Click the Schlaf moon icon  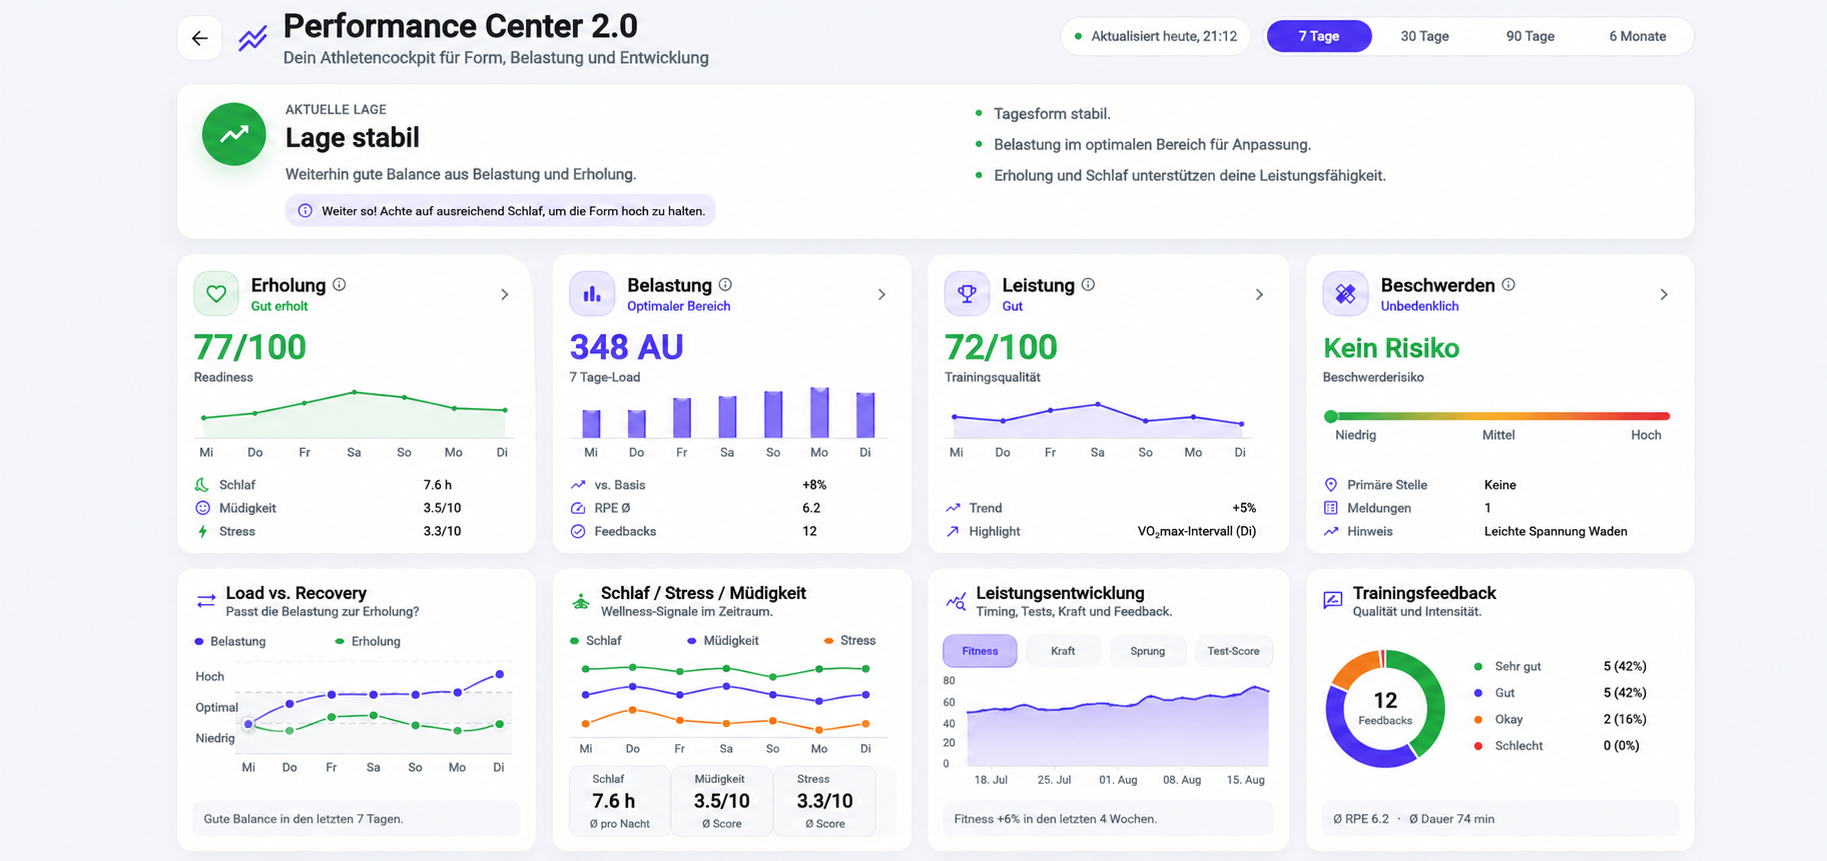pos(202,485)
